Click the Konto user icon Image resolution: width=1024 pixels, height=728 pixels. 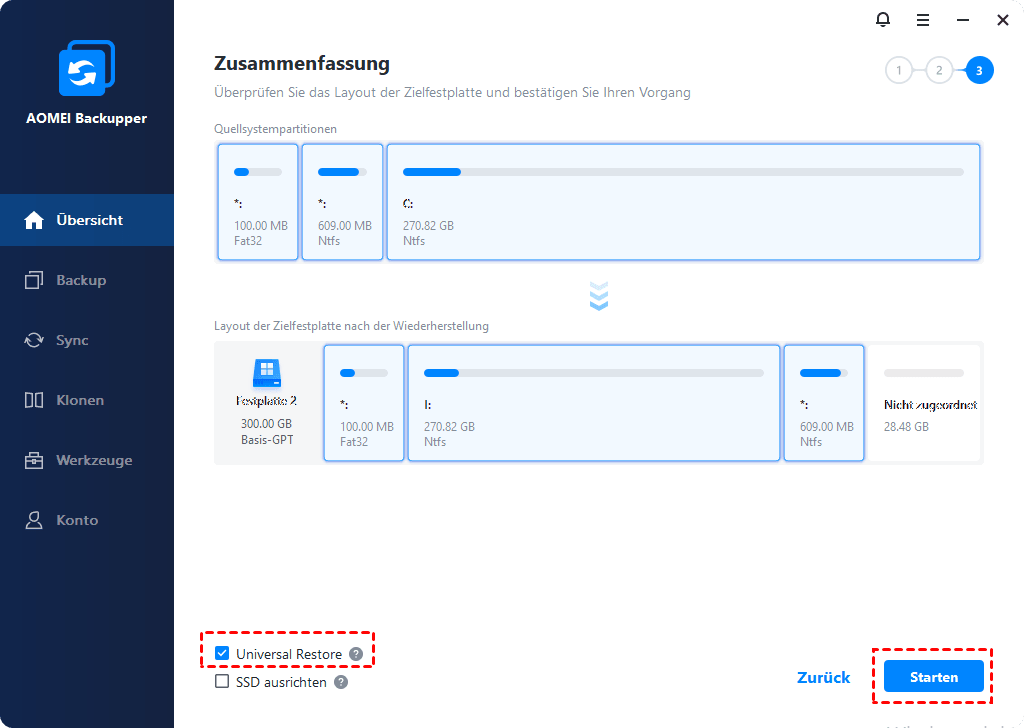34,520
